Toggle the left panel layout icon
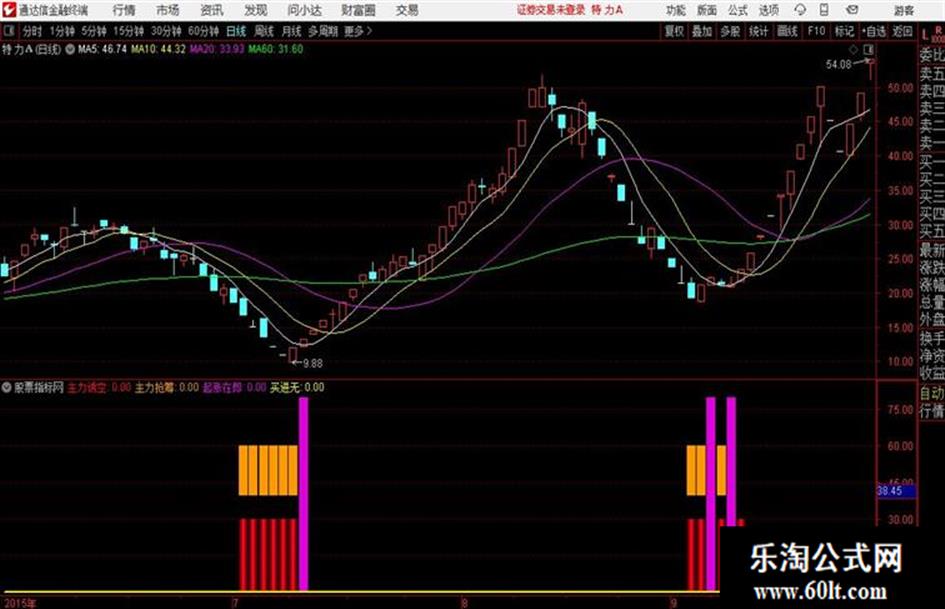 [x=9, y=31]
